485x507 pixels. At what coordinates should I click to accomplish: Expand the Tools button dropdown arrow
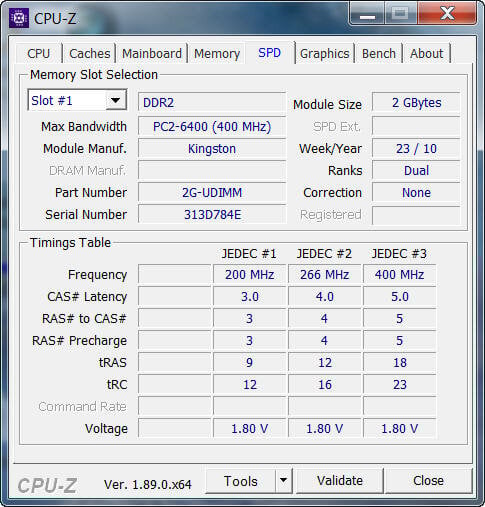coord(283,480)
